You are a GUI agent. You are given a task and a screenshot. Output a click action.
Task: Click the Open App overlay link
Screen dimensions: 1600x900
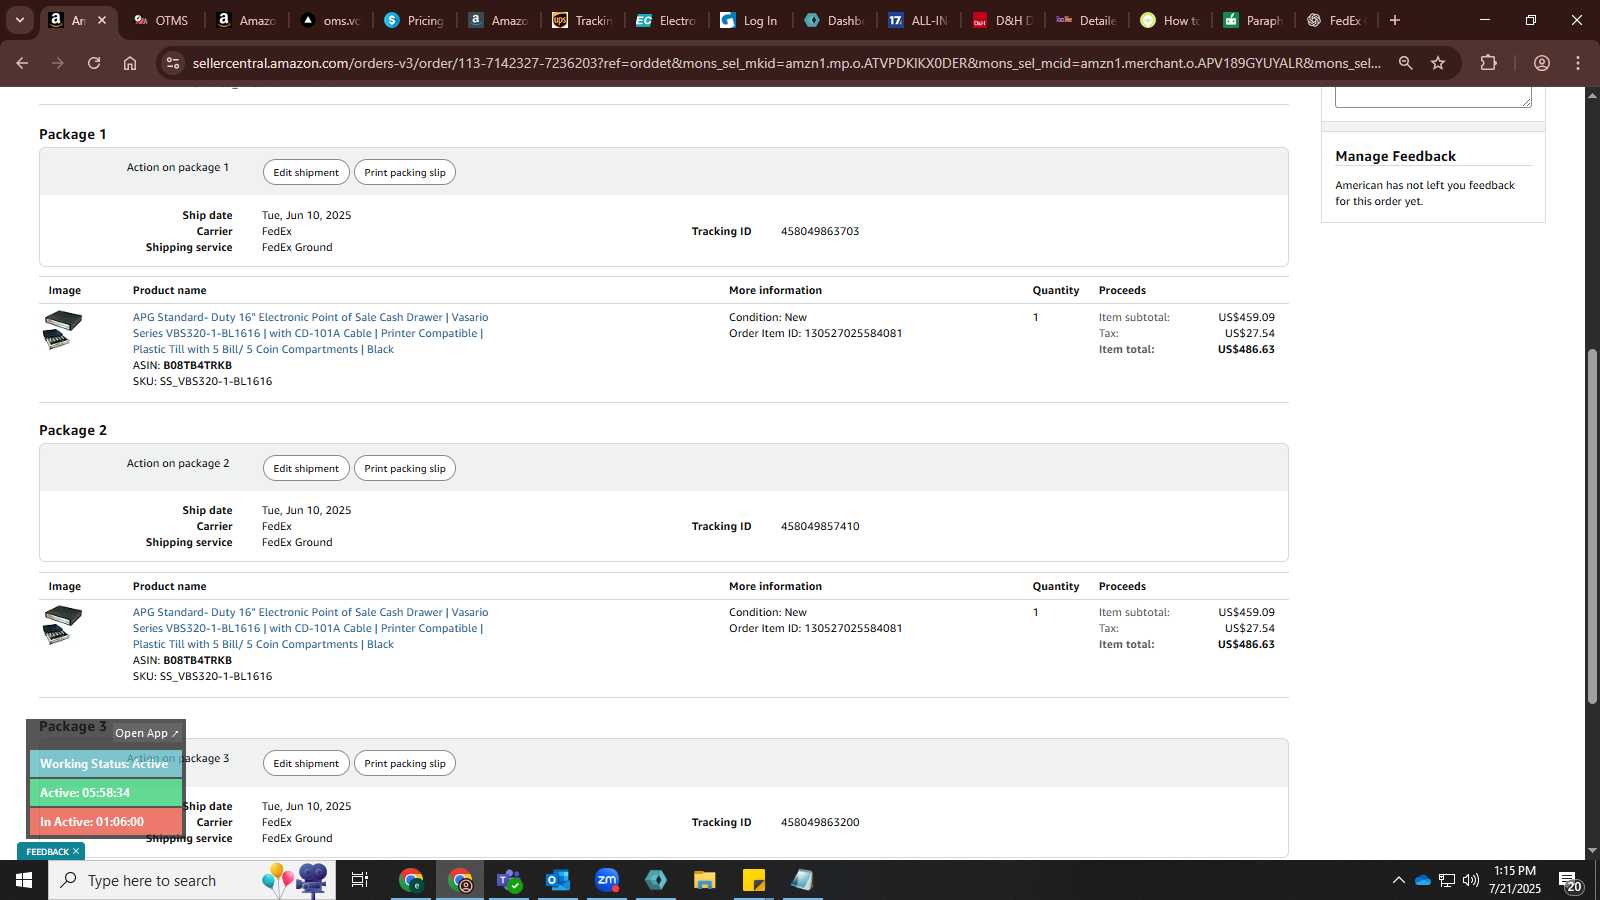(x=146, y=733)
